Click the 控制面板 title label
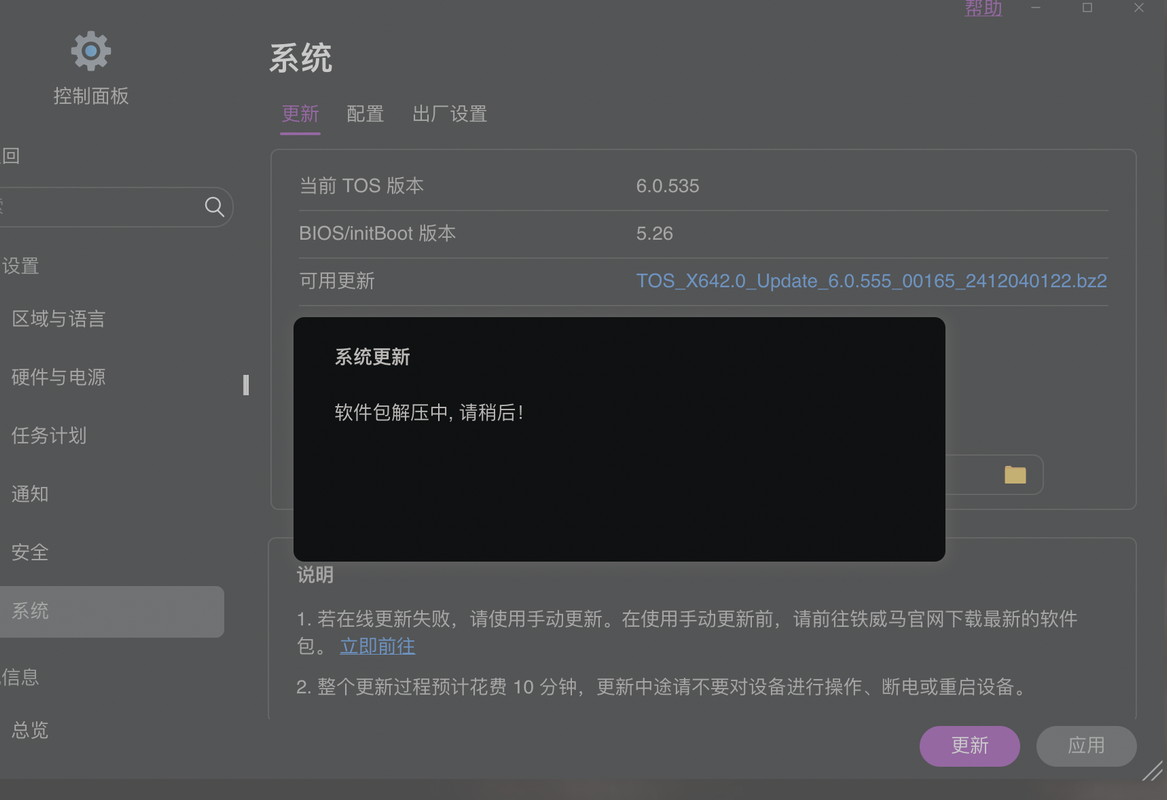This screenshot has width=1167, height=800. pyautogui.click(x=91, y=96)
